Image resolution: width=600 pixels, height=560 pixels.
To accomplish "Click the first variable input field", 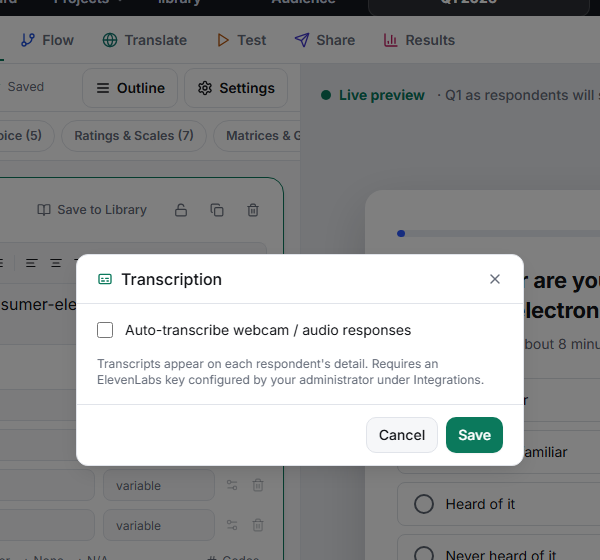I will (159, 485).
